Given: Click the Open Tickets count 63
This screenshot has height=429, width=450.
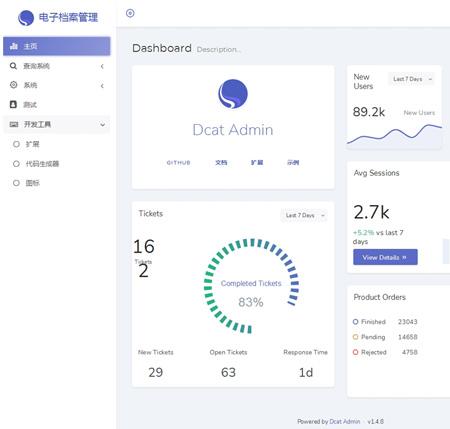Looking at the screenshot, I should pos(228,372).
